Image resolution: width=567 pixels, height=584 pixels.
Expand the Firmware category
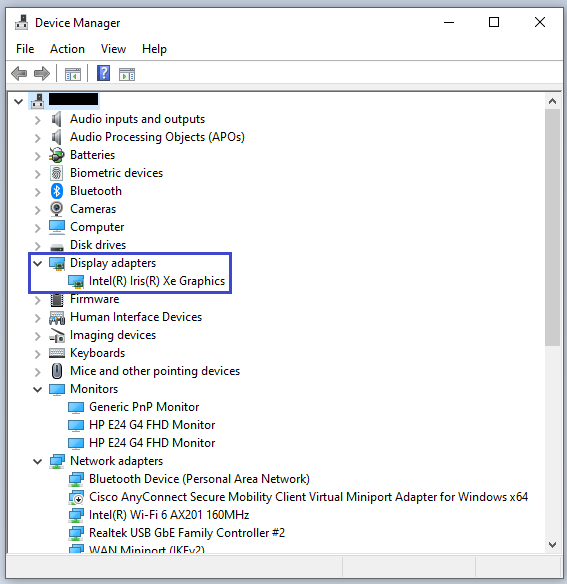click(37, 300)
